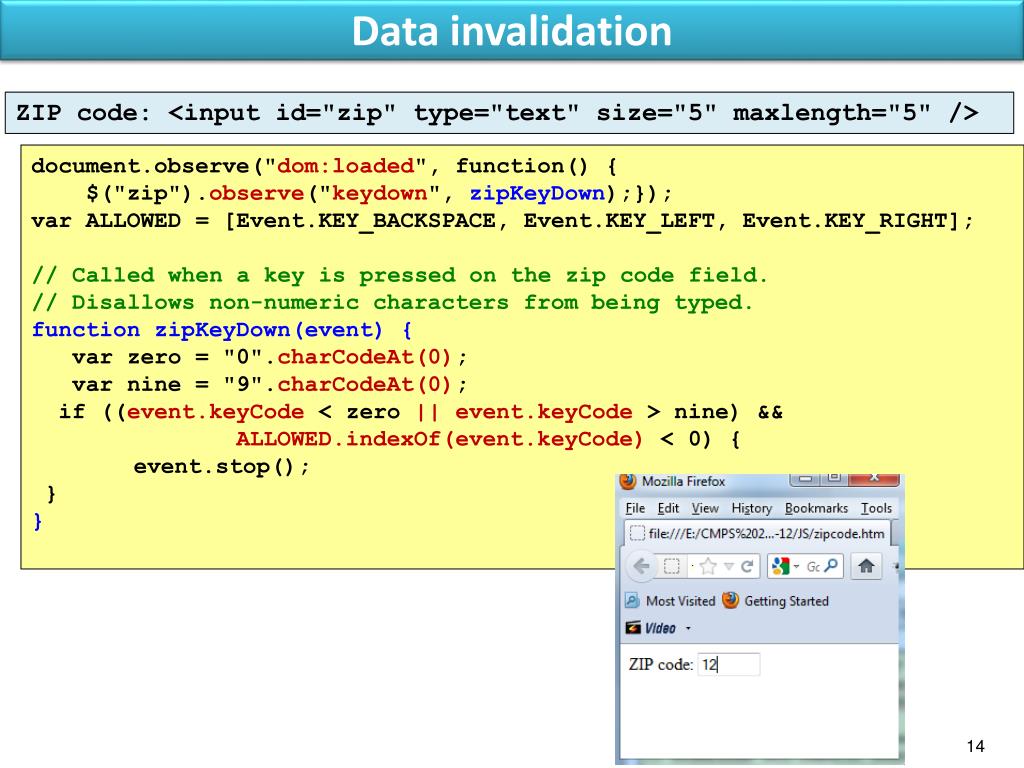Click the 'Event.KEY_BACKSPACE' text

[366, 221]
